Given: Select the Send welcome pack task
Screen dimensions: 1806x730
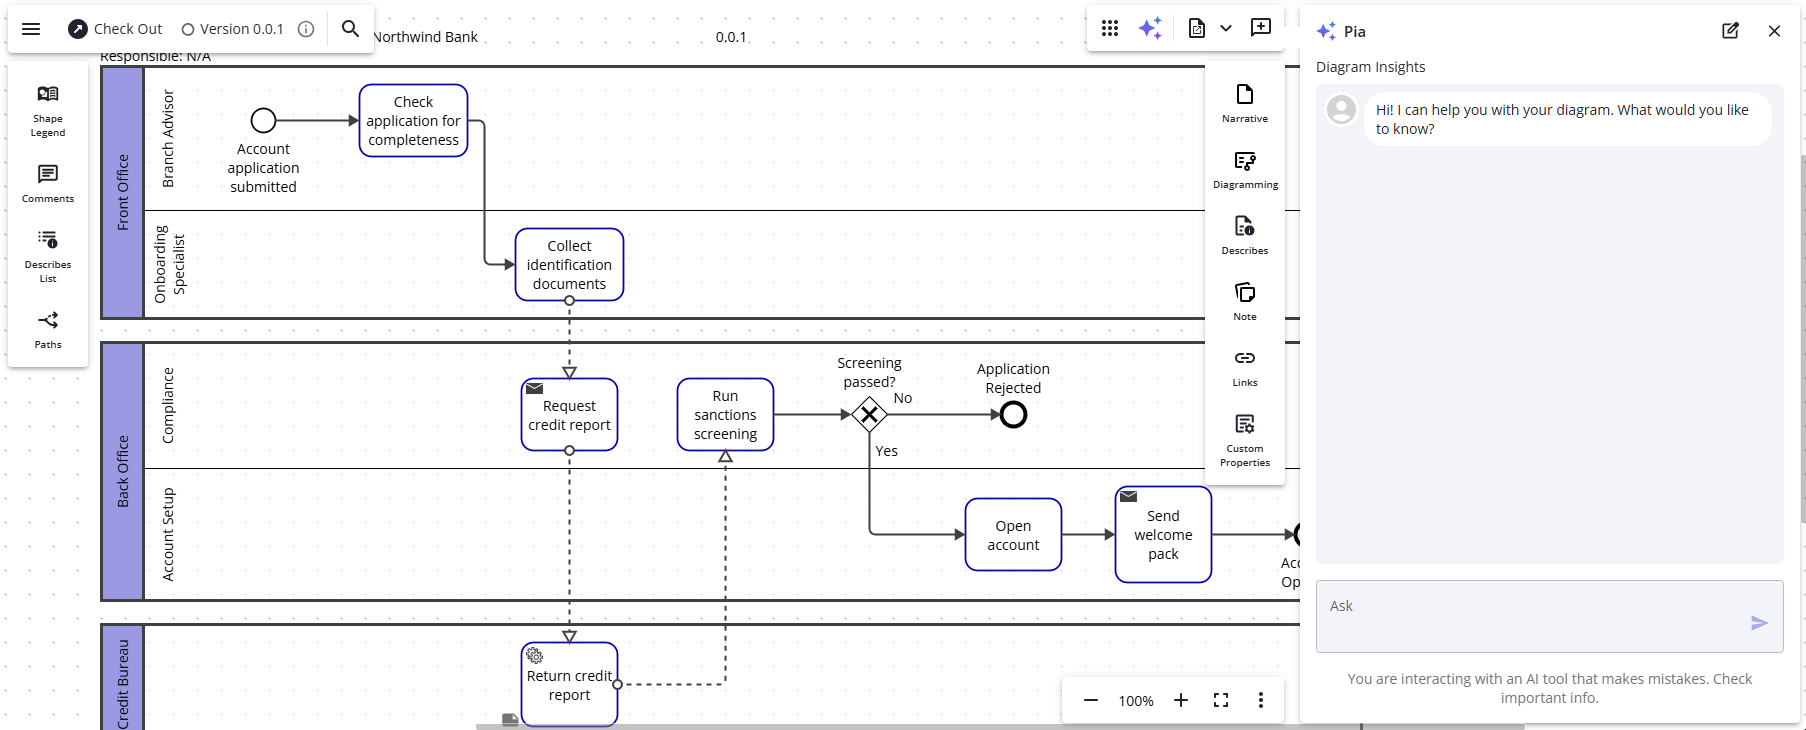Looking at the screenshot, I should [x=1164, y=535].
